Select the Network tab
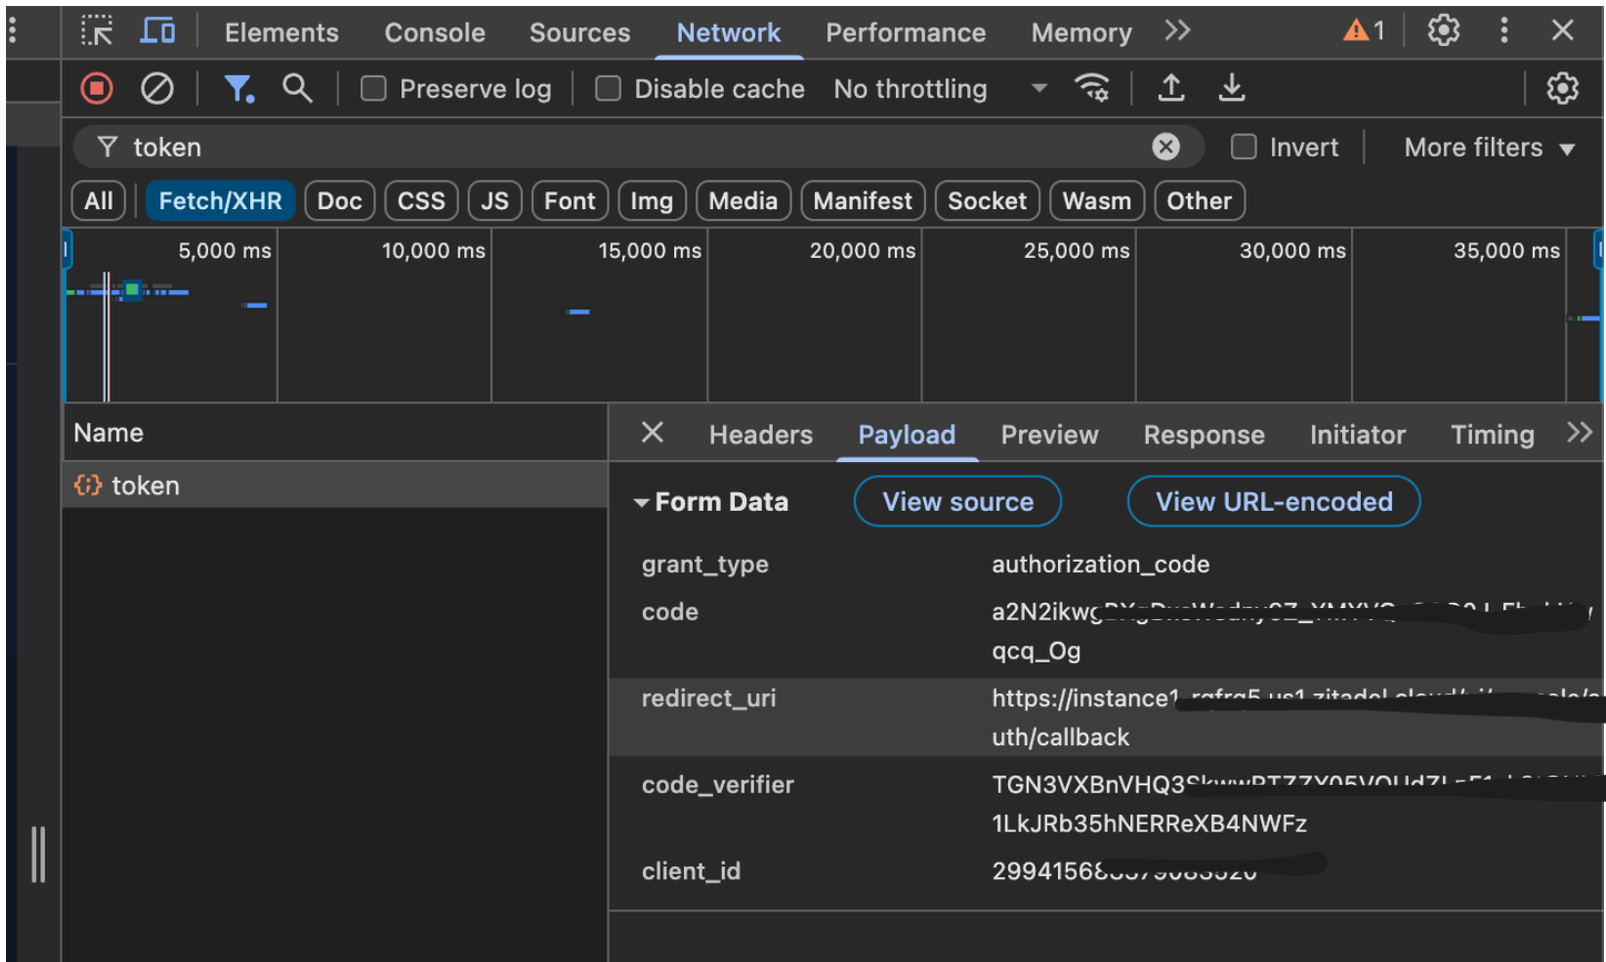The width and height of the screenshot is (1606, 962). point(728,32)
